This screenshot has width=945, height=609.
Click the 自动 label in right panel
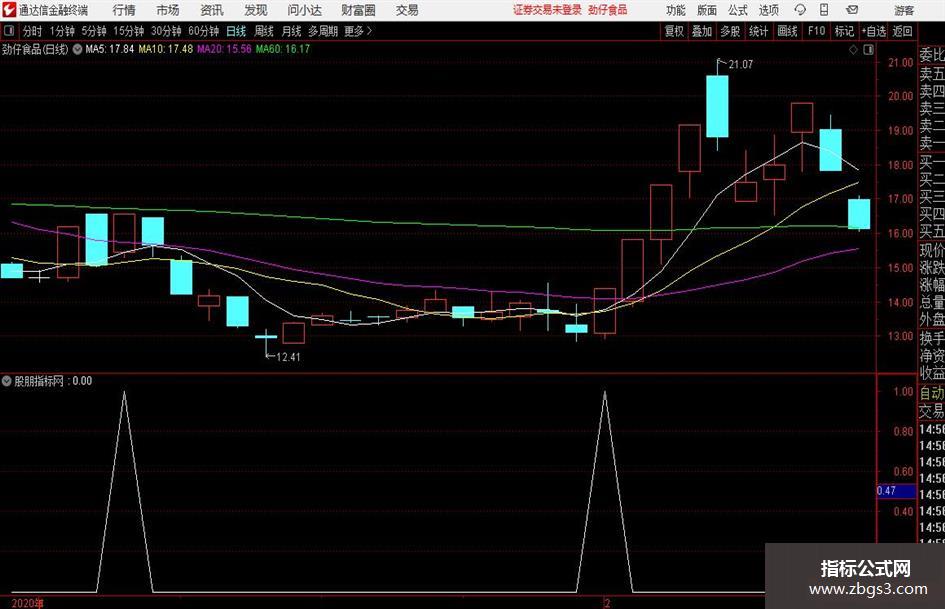pyautogui.click(x=932, y=393)
